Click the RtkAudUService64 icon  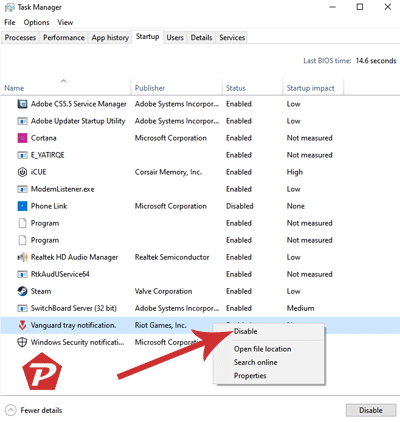point(22,274)
